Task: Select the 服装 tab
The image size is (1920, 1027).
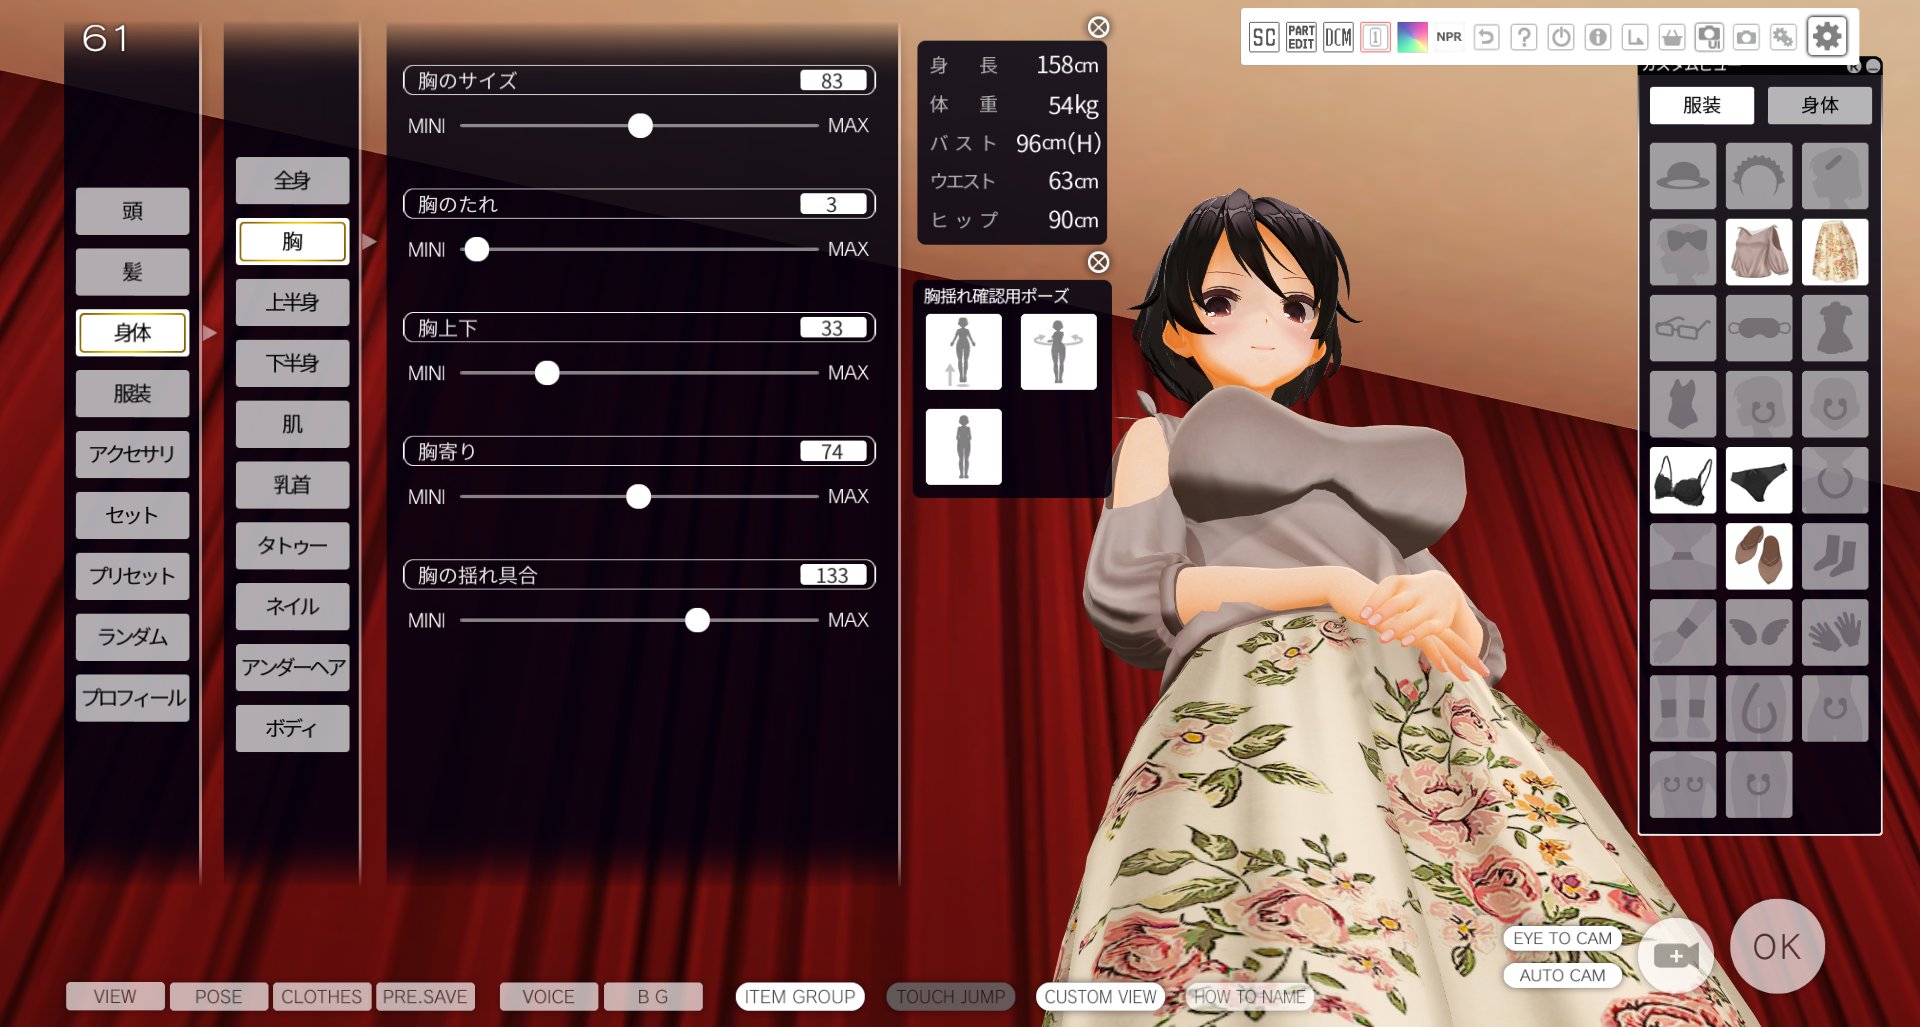Action: click(1700, 105)
